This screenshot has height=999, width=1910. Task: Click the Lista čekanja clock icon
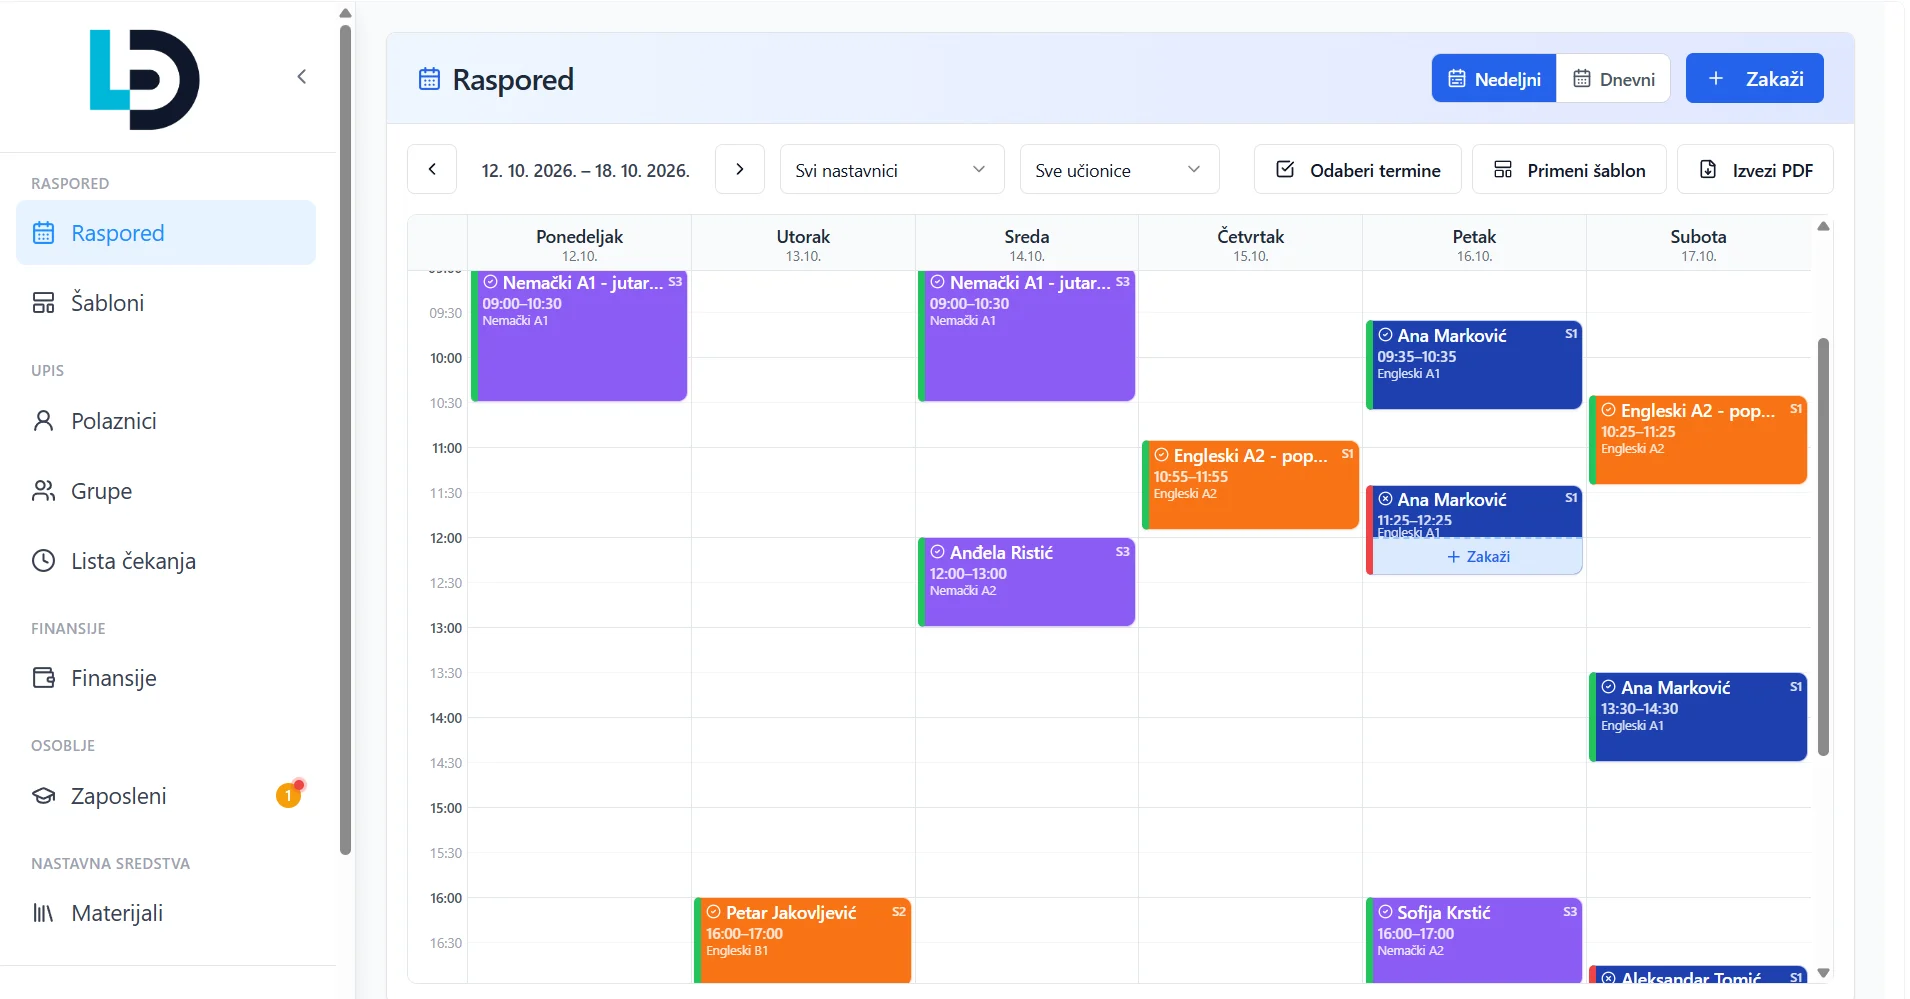click(43, 561)
